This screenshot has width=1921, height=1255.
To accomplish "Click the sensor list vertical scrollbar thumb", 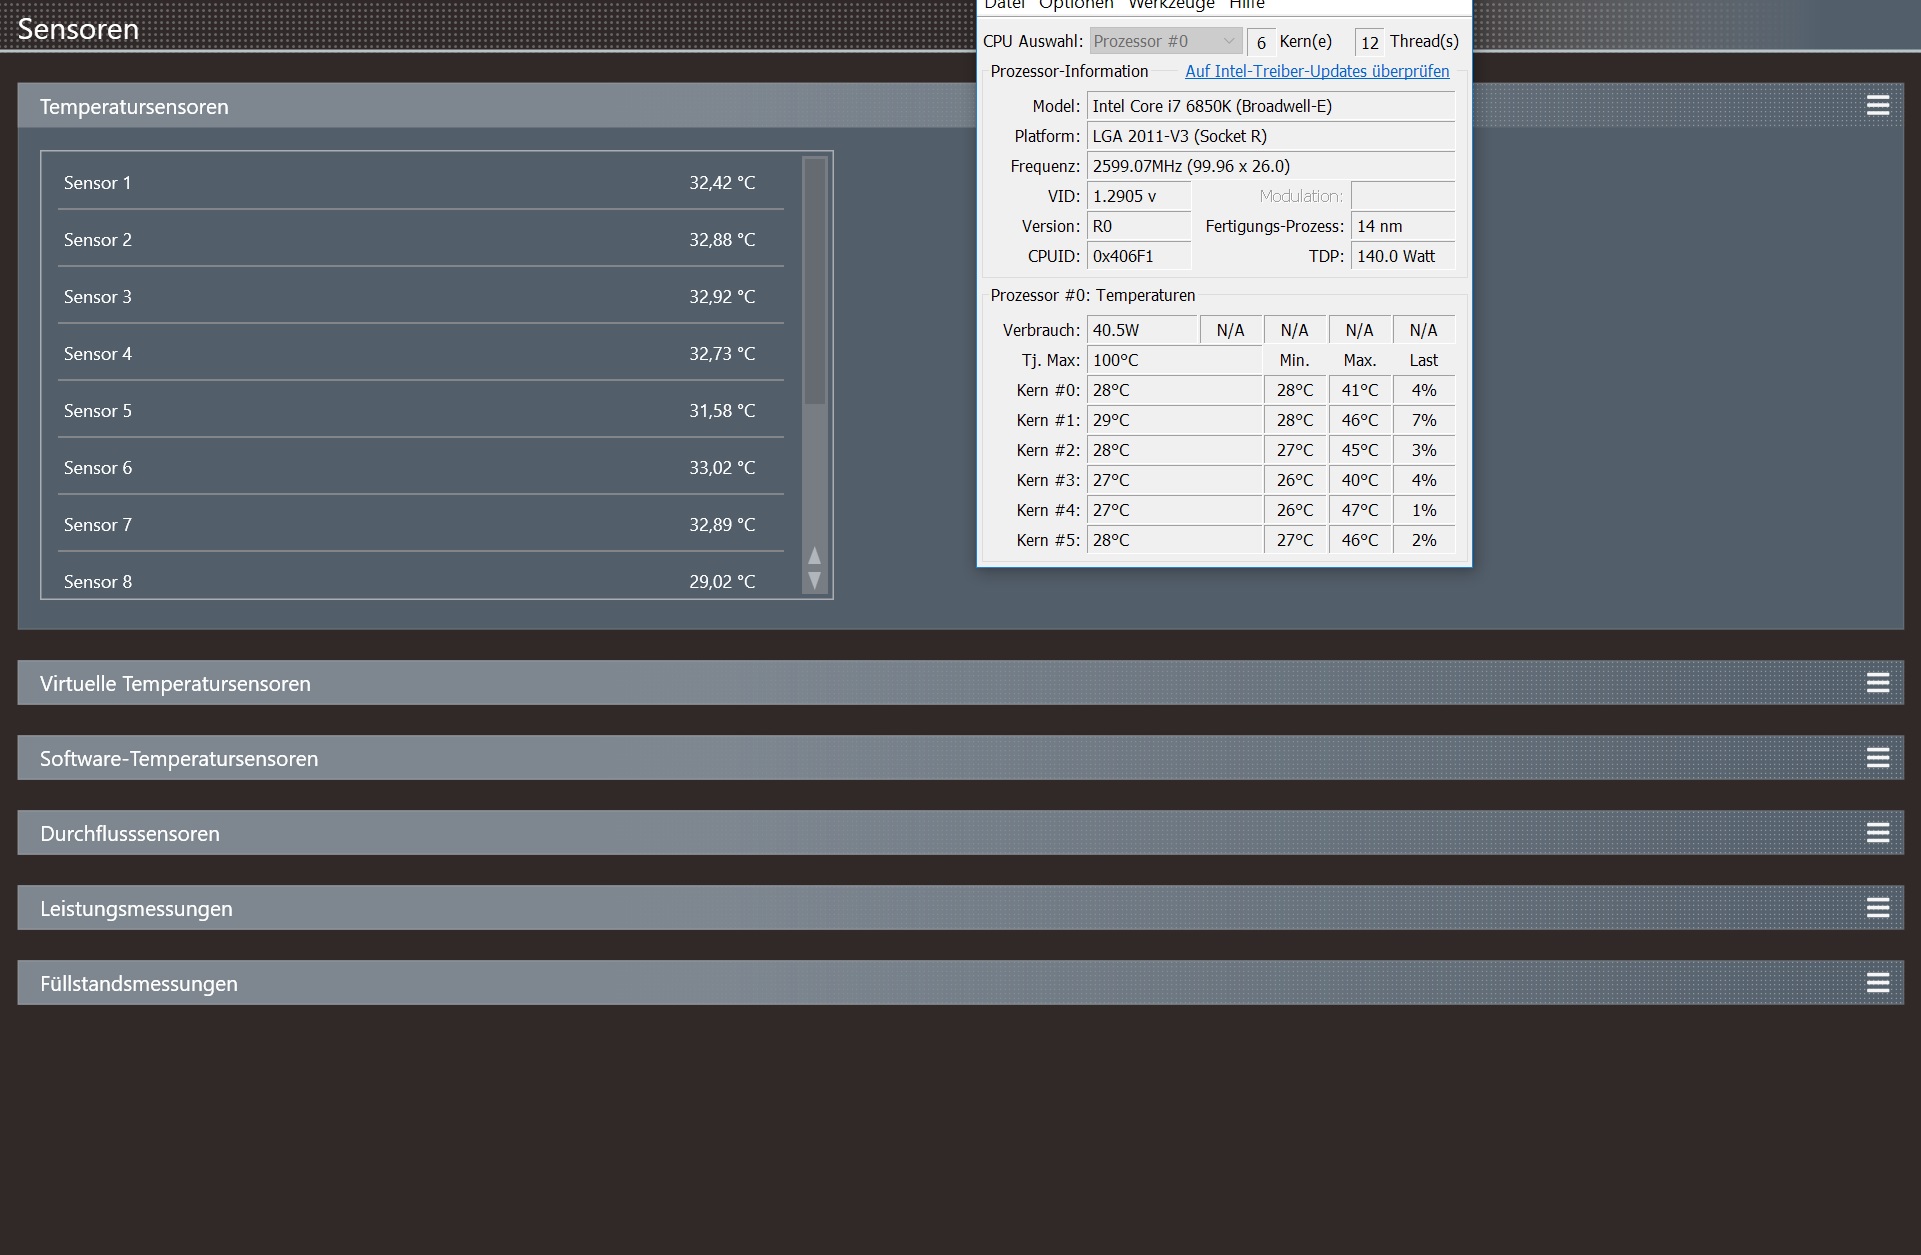I will (x=815, y=281).
